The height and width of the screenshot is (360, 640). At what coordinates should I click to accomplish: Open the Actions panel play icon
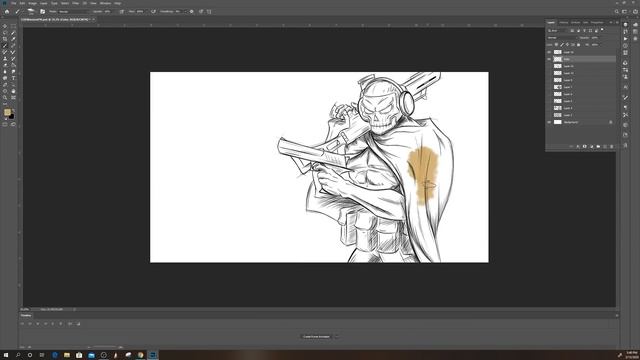625,39
